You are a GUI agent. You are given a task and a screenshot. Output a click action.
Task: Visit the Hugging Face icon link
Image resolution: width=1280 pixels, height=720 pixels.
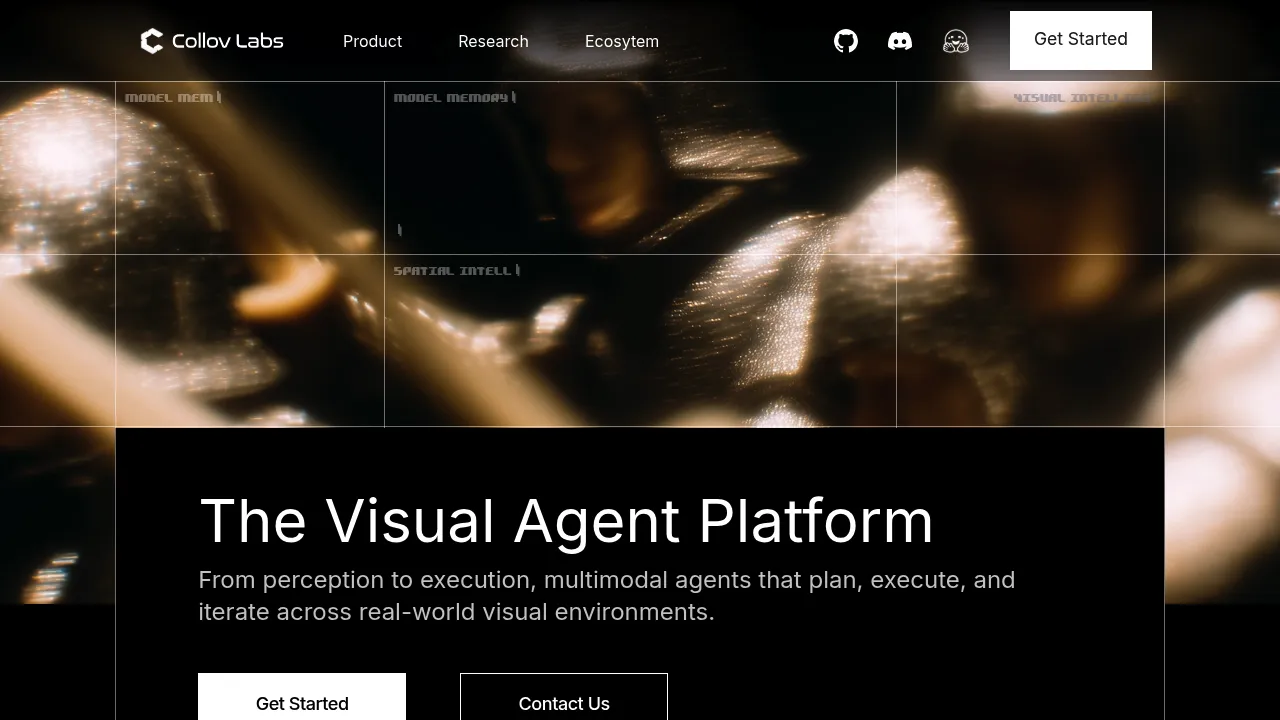956,41
